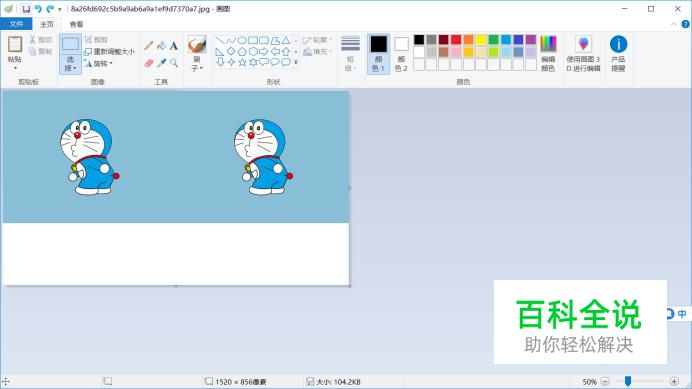Choose the Rounded rectangle shape

264,41
